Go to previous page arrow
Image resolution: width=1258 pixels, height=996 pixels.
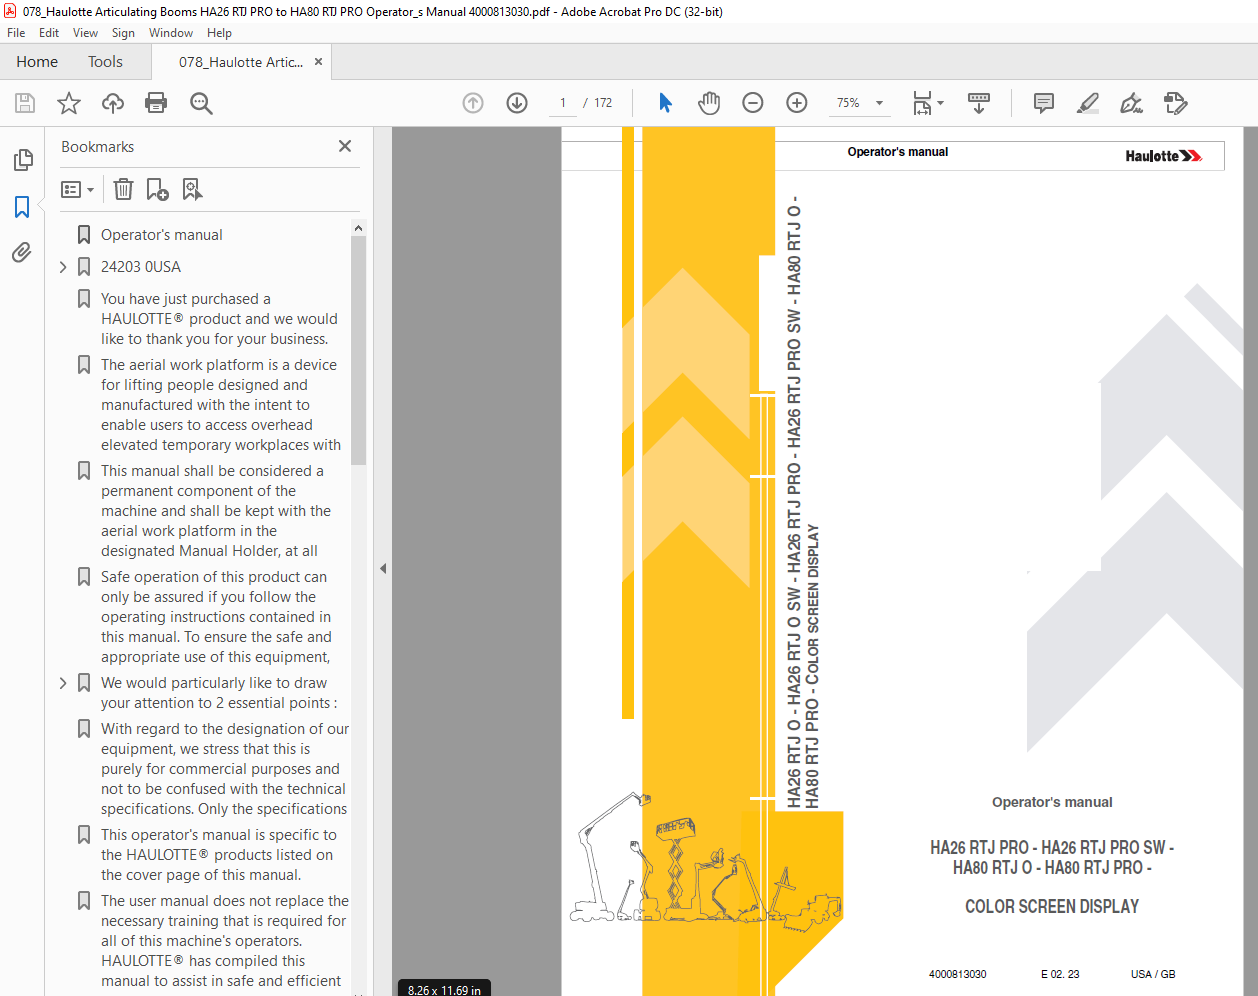[x=473, y=103]
